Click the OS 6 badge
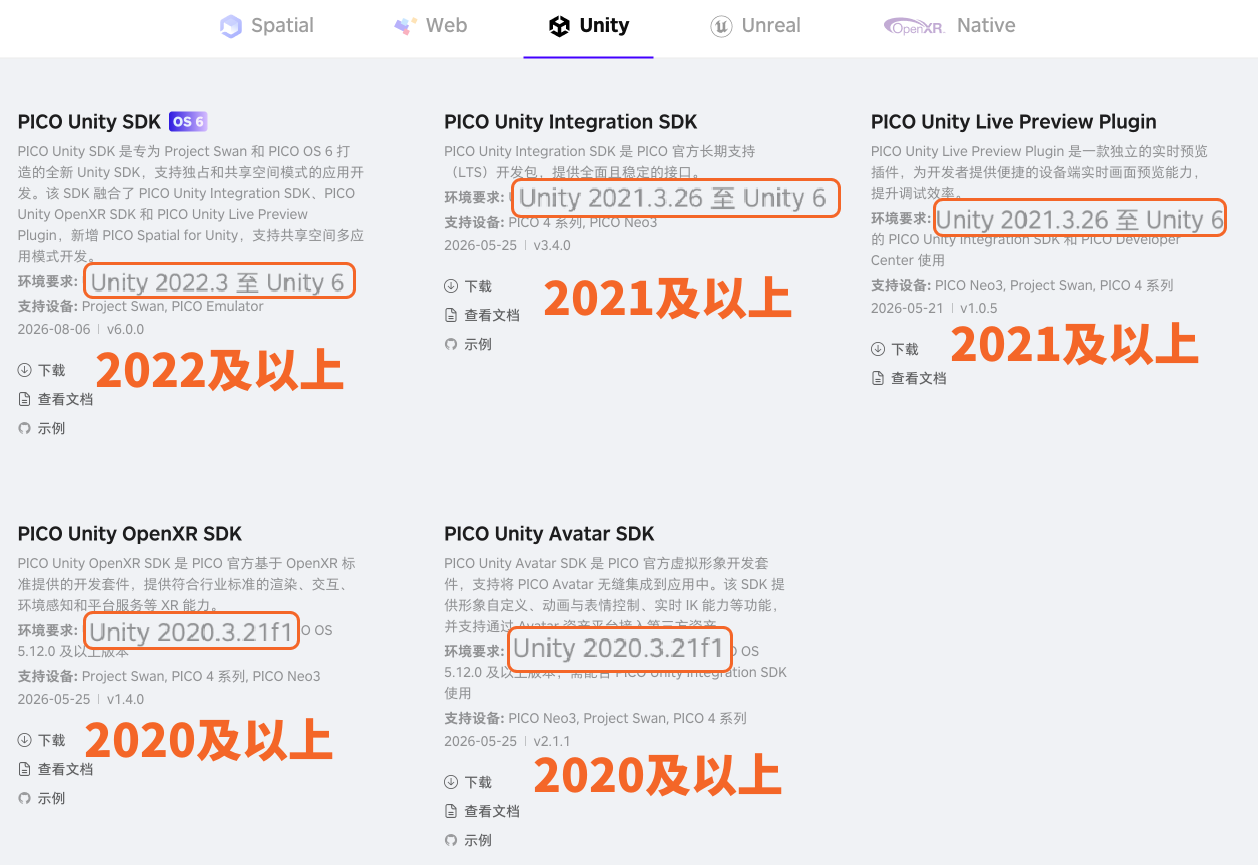Viewport: 1258px width, 865px height. click(188, 122)
